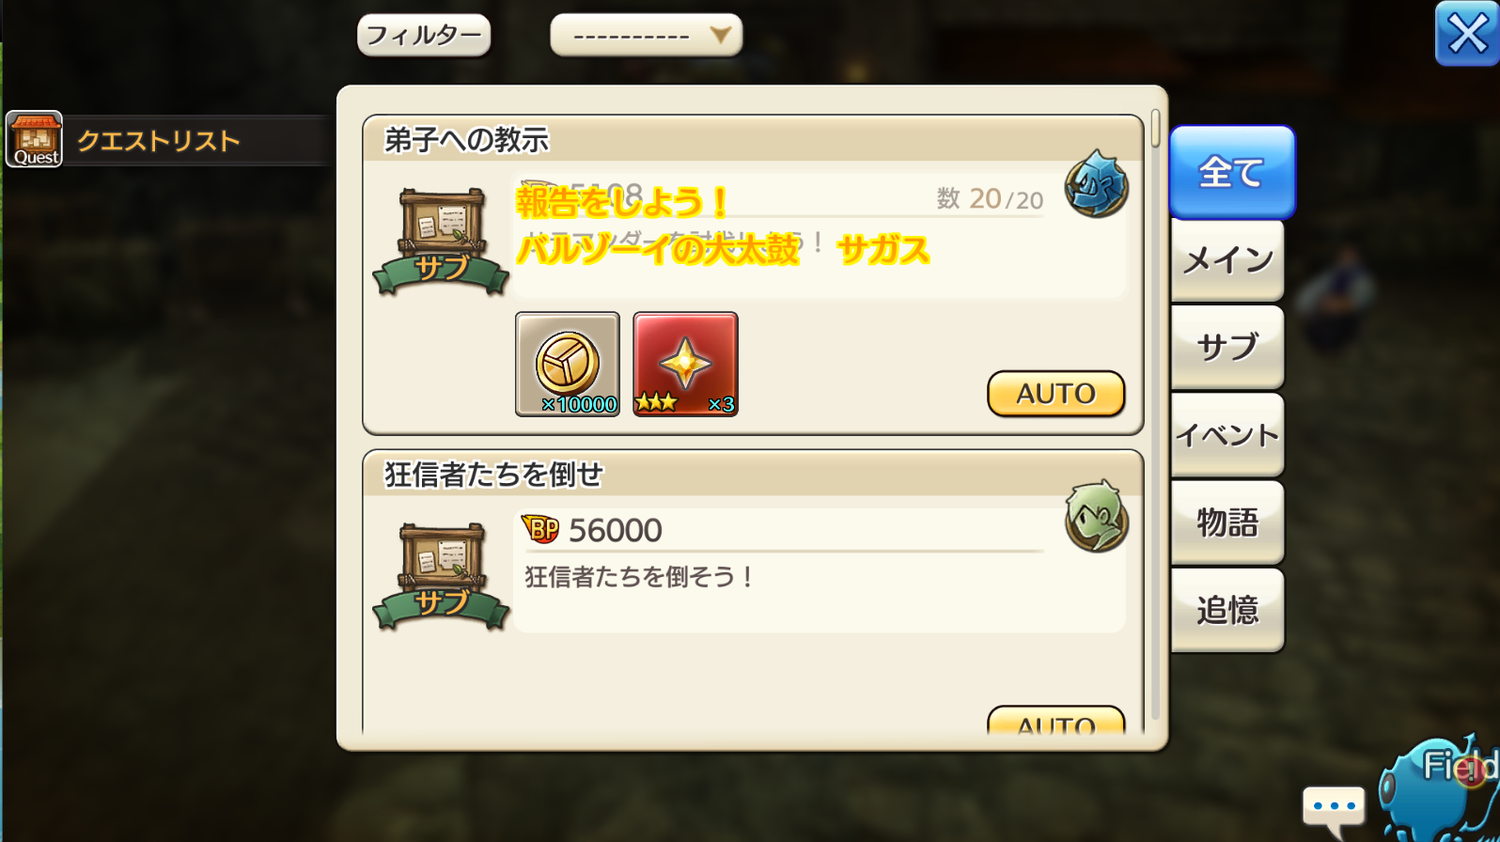Show the 物語 quest tab
Screen dimensions: 1500x842
pos(1227,522)
